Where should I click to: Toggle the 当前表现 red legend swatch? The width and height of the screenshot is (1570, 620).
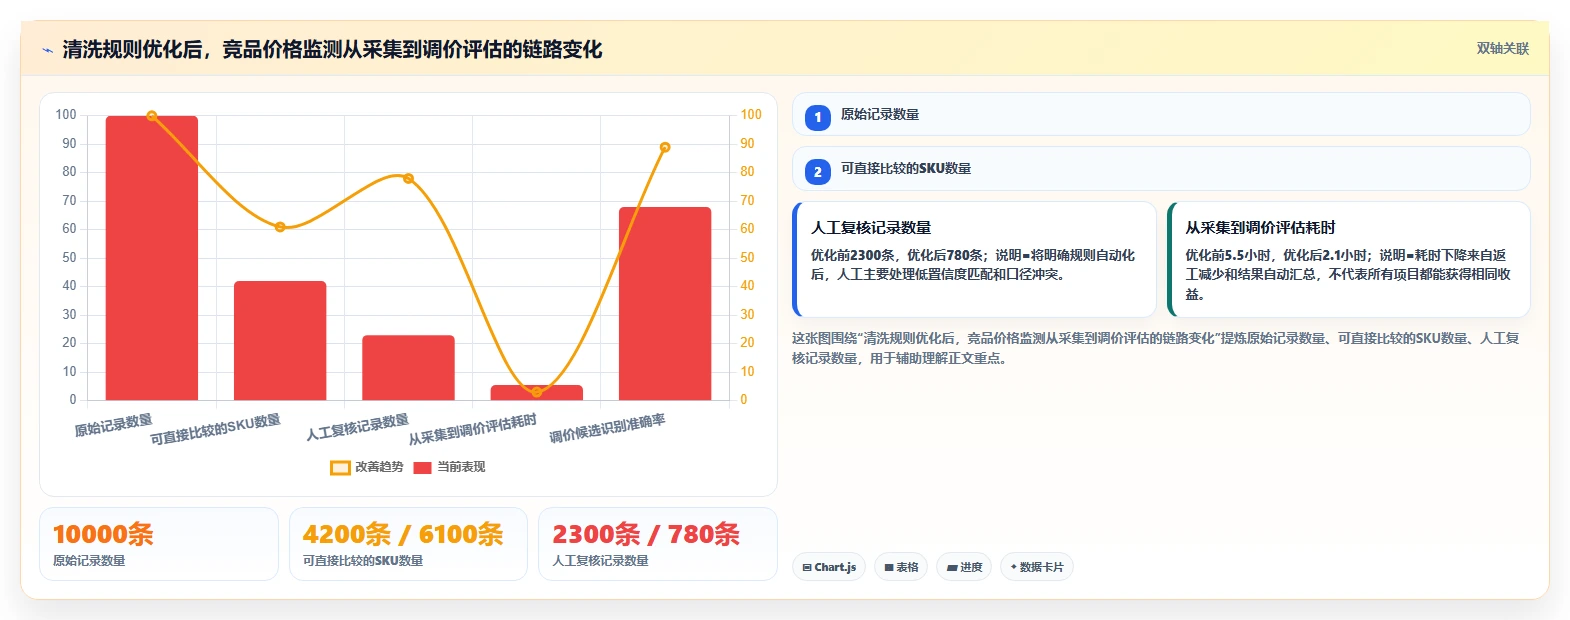422,467
